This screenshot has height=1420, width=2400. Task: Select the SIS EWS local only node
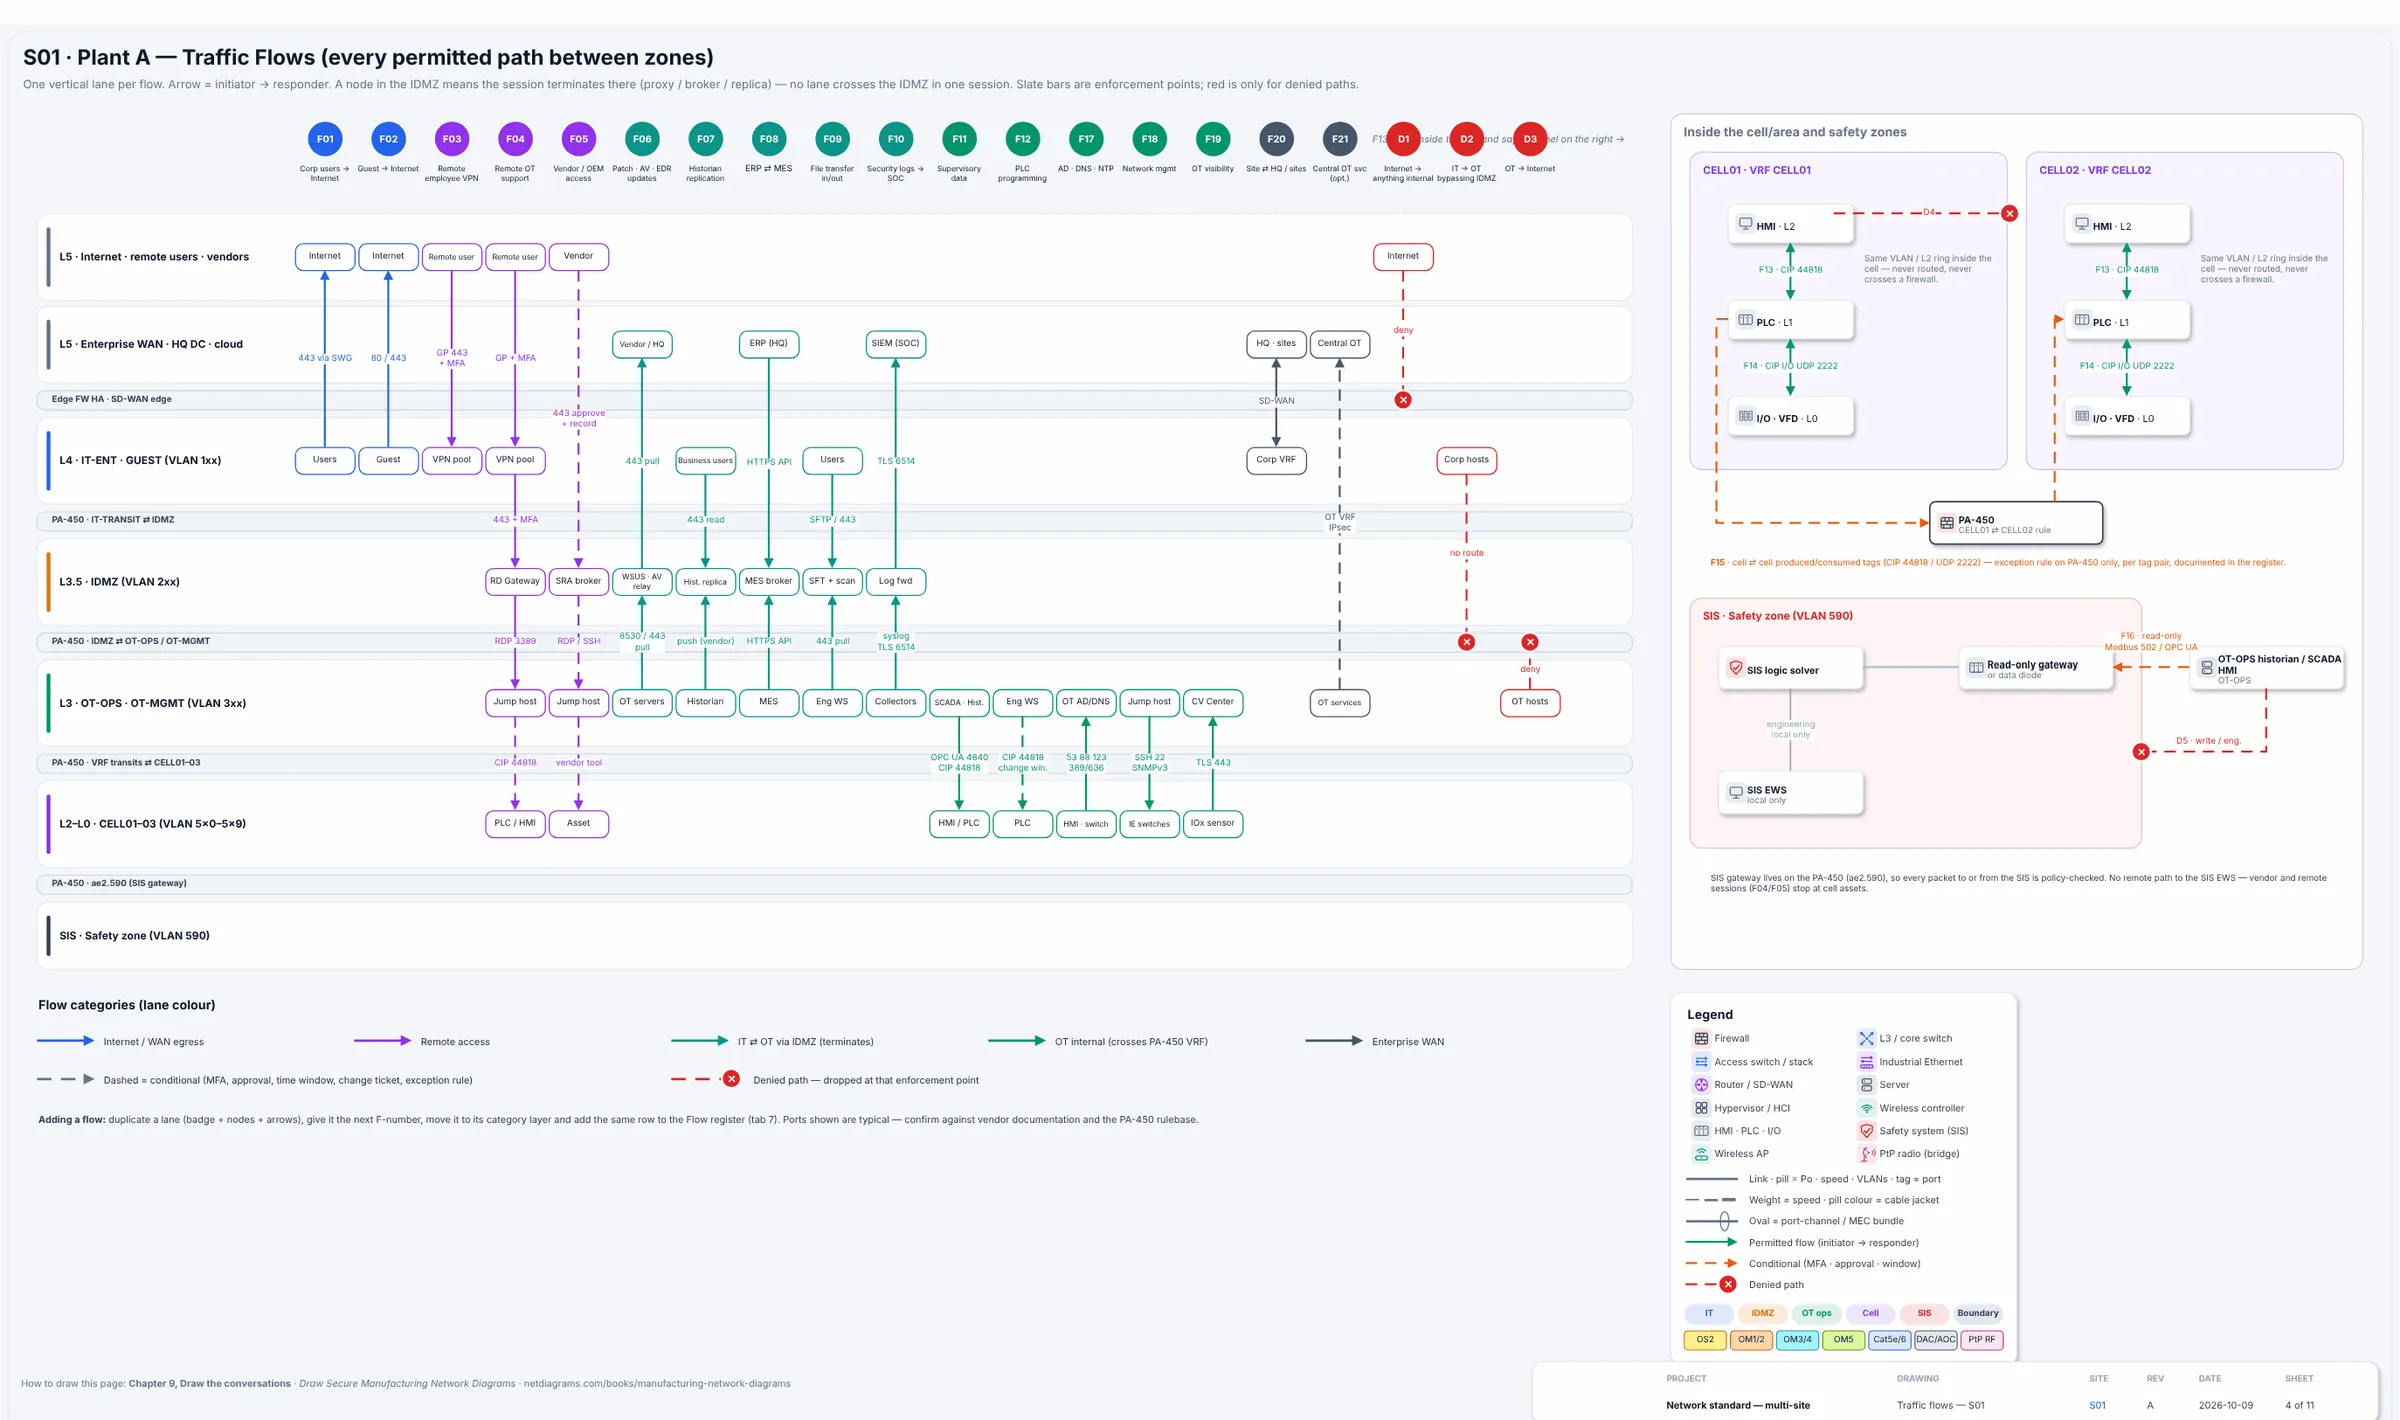1790,793
